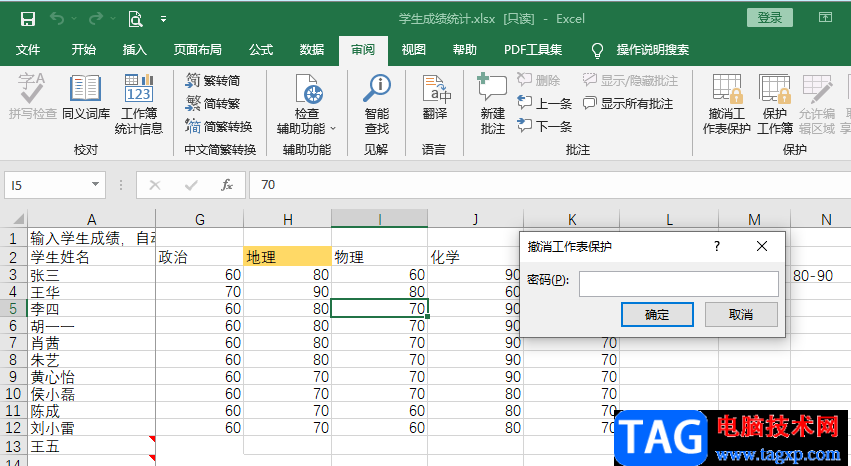Viewport: 851px width, 466px height.
Task: Open the Redo history dropdown arrow
Action: click(x=113, y=19)
